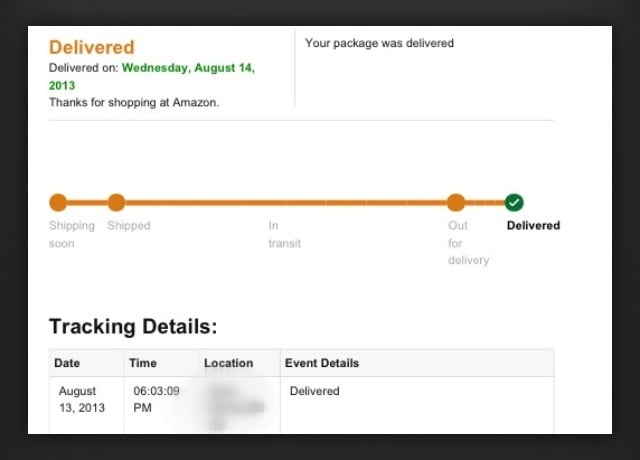640x460 pixels.
Task: Click the orange Delivered heading
Action: (x=91, y=47)
